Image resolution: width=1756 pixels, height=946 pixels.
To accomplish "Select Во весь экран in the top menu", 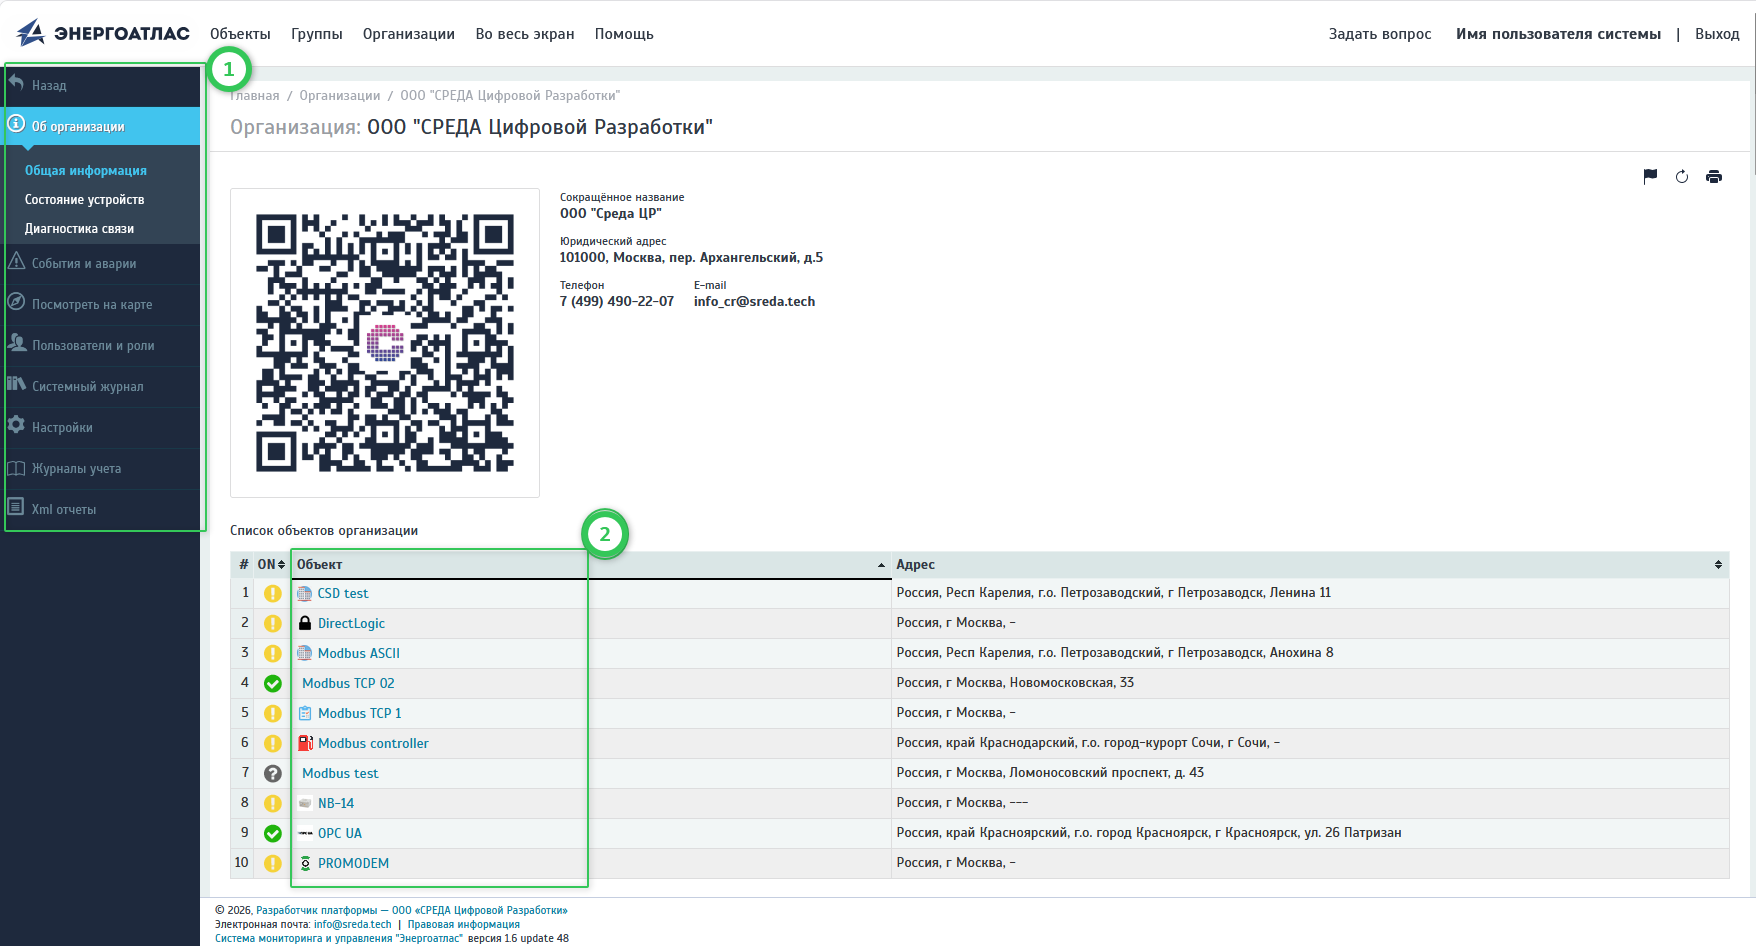I will click(525, 34).
